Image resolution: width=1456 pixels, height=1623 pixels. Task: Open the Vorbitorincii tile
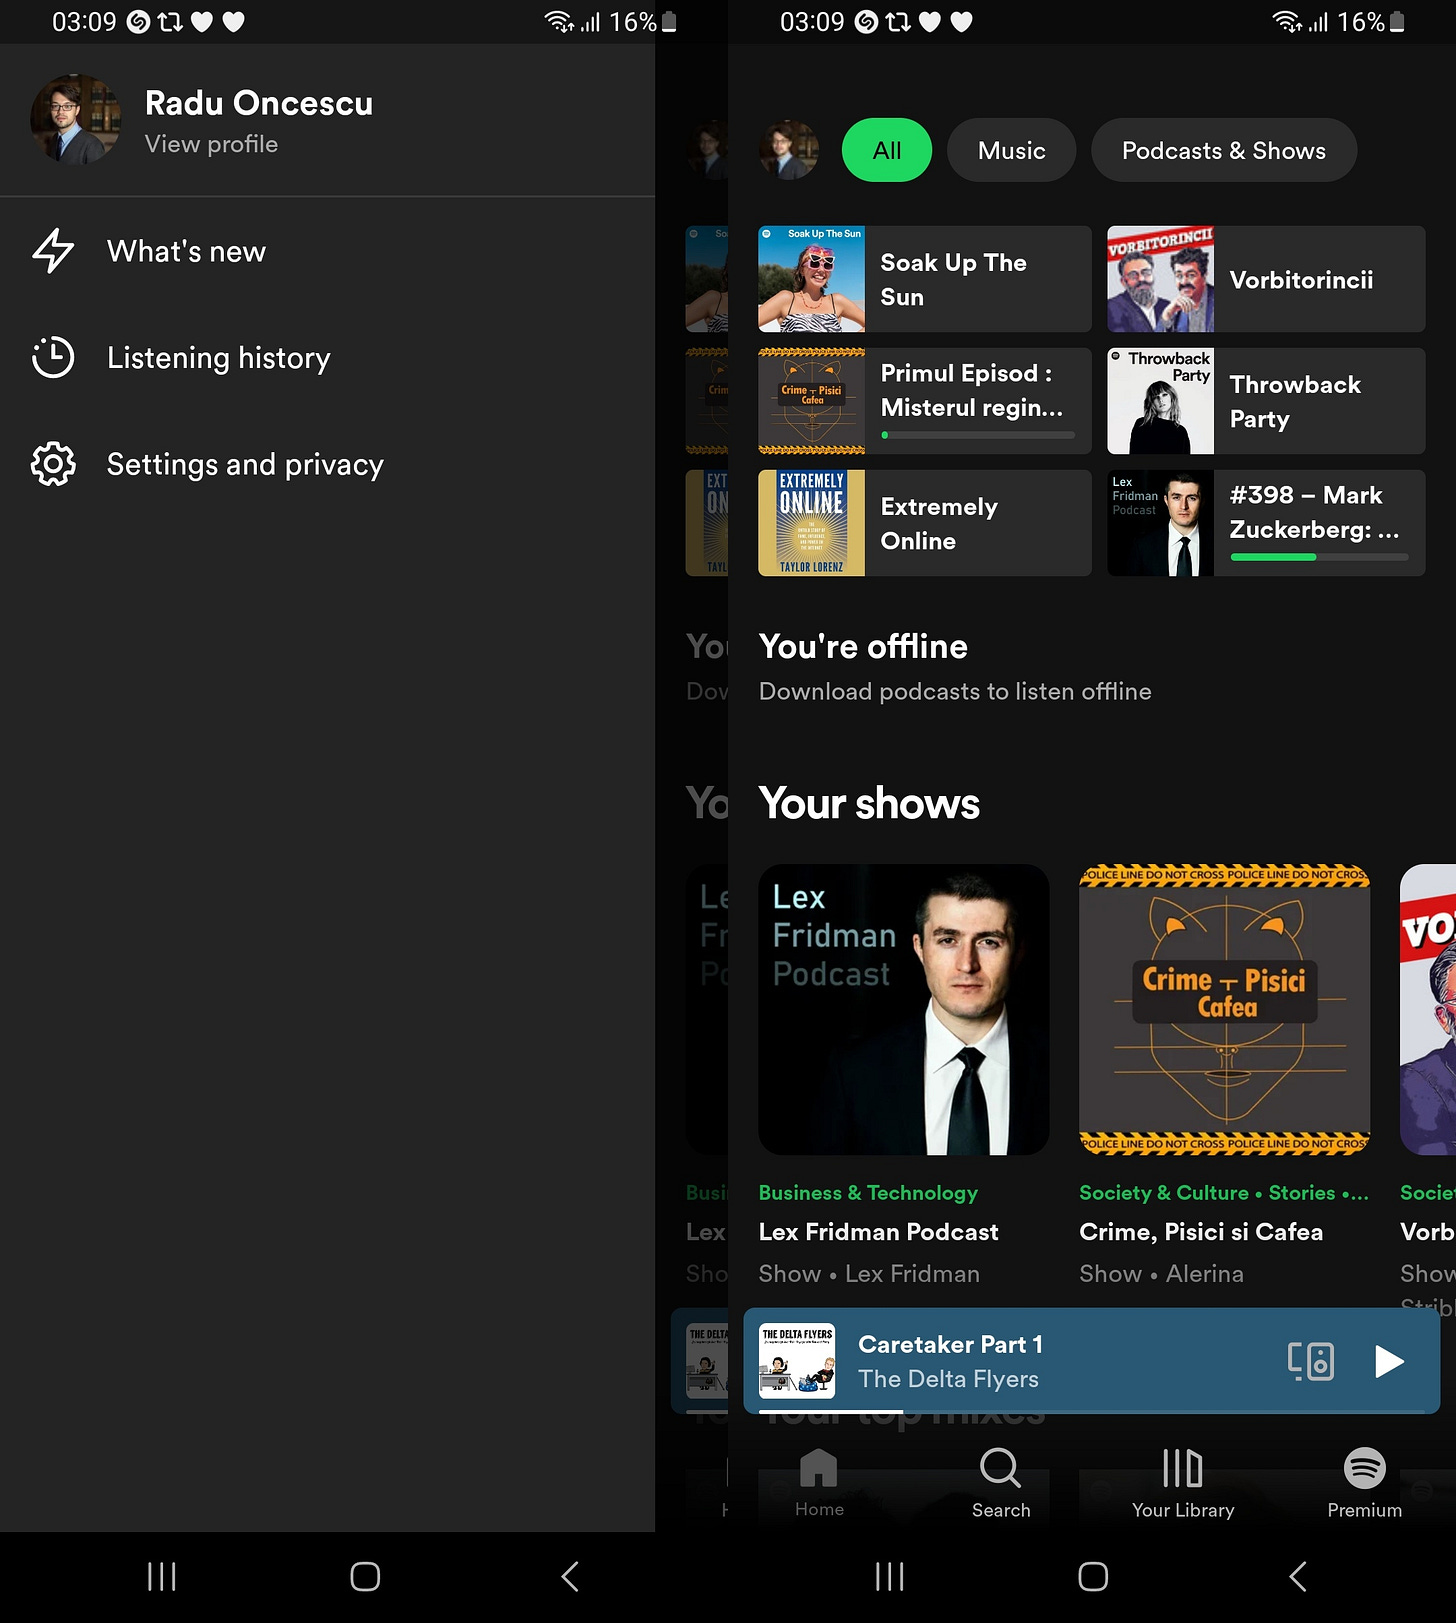coord(1266,279)
